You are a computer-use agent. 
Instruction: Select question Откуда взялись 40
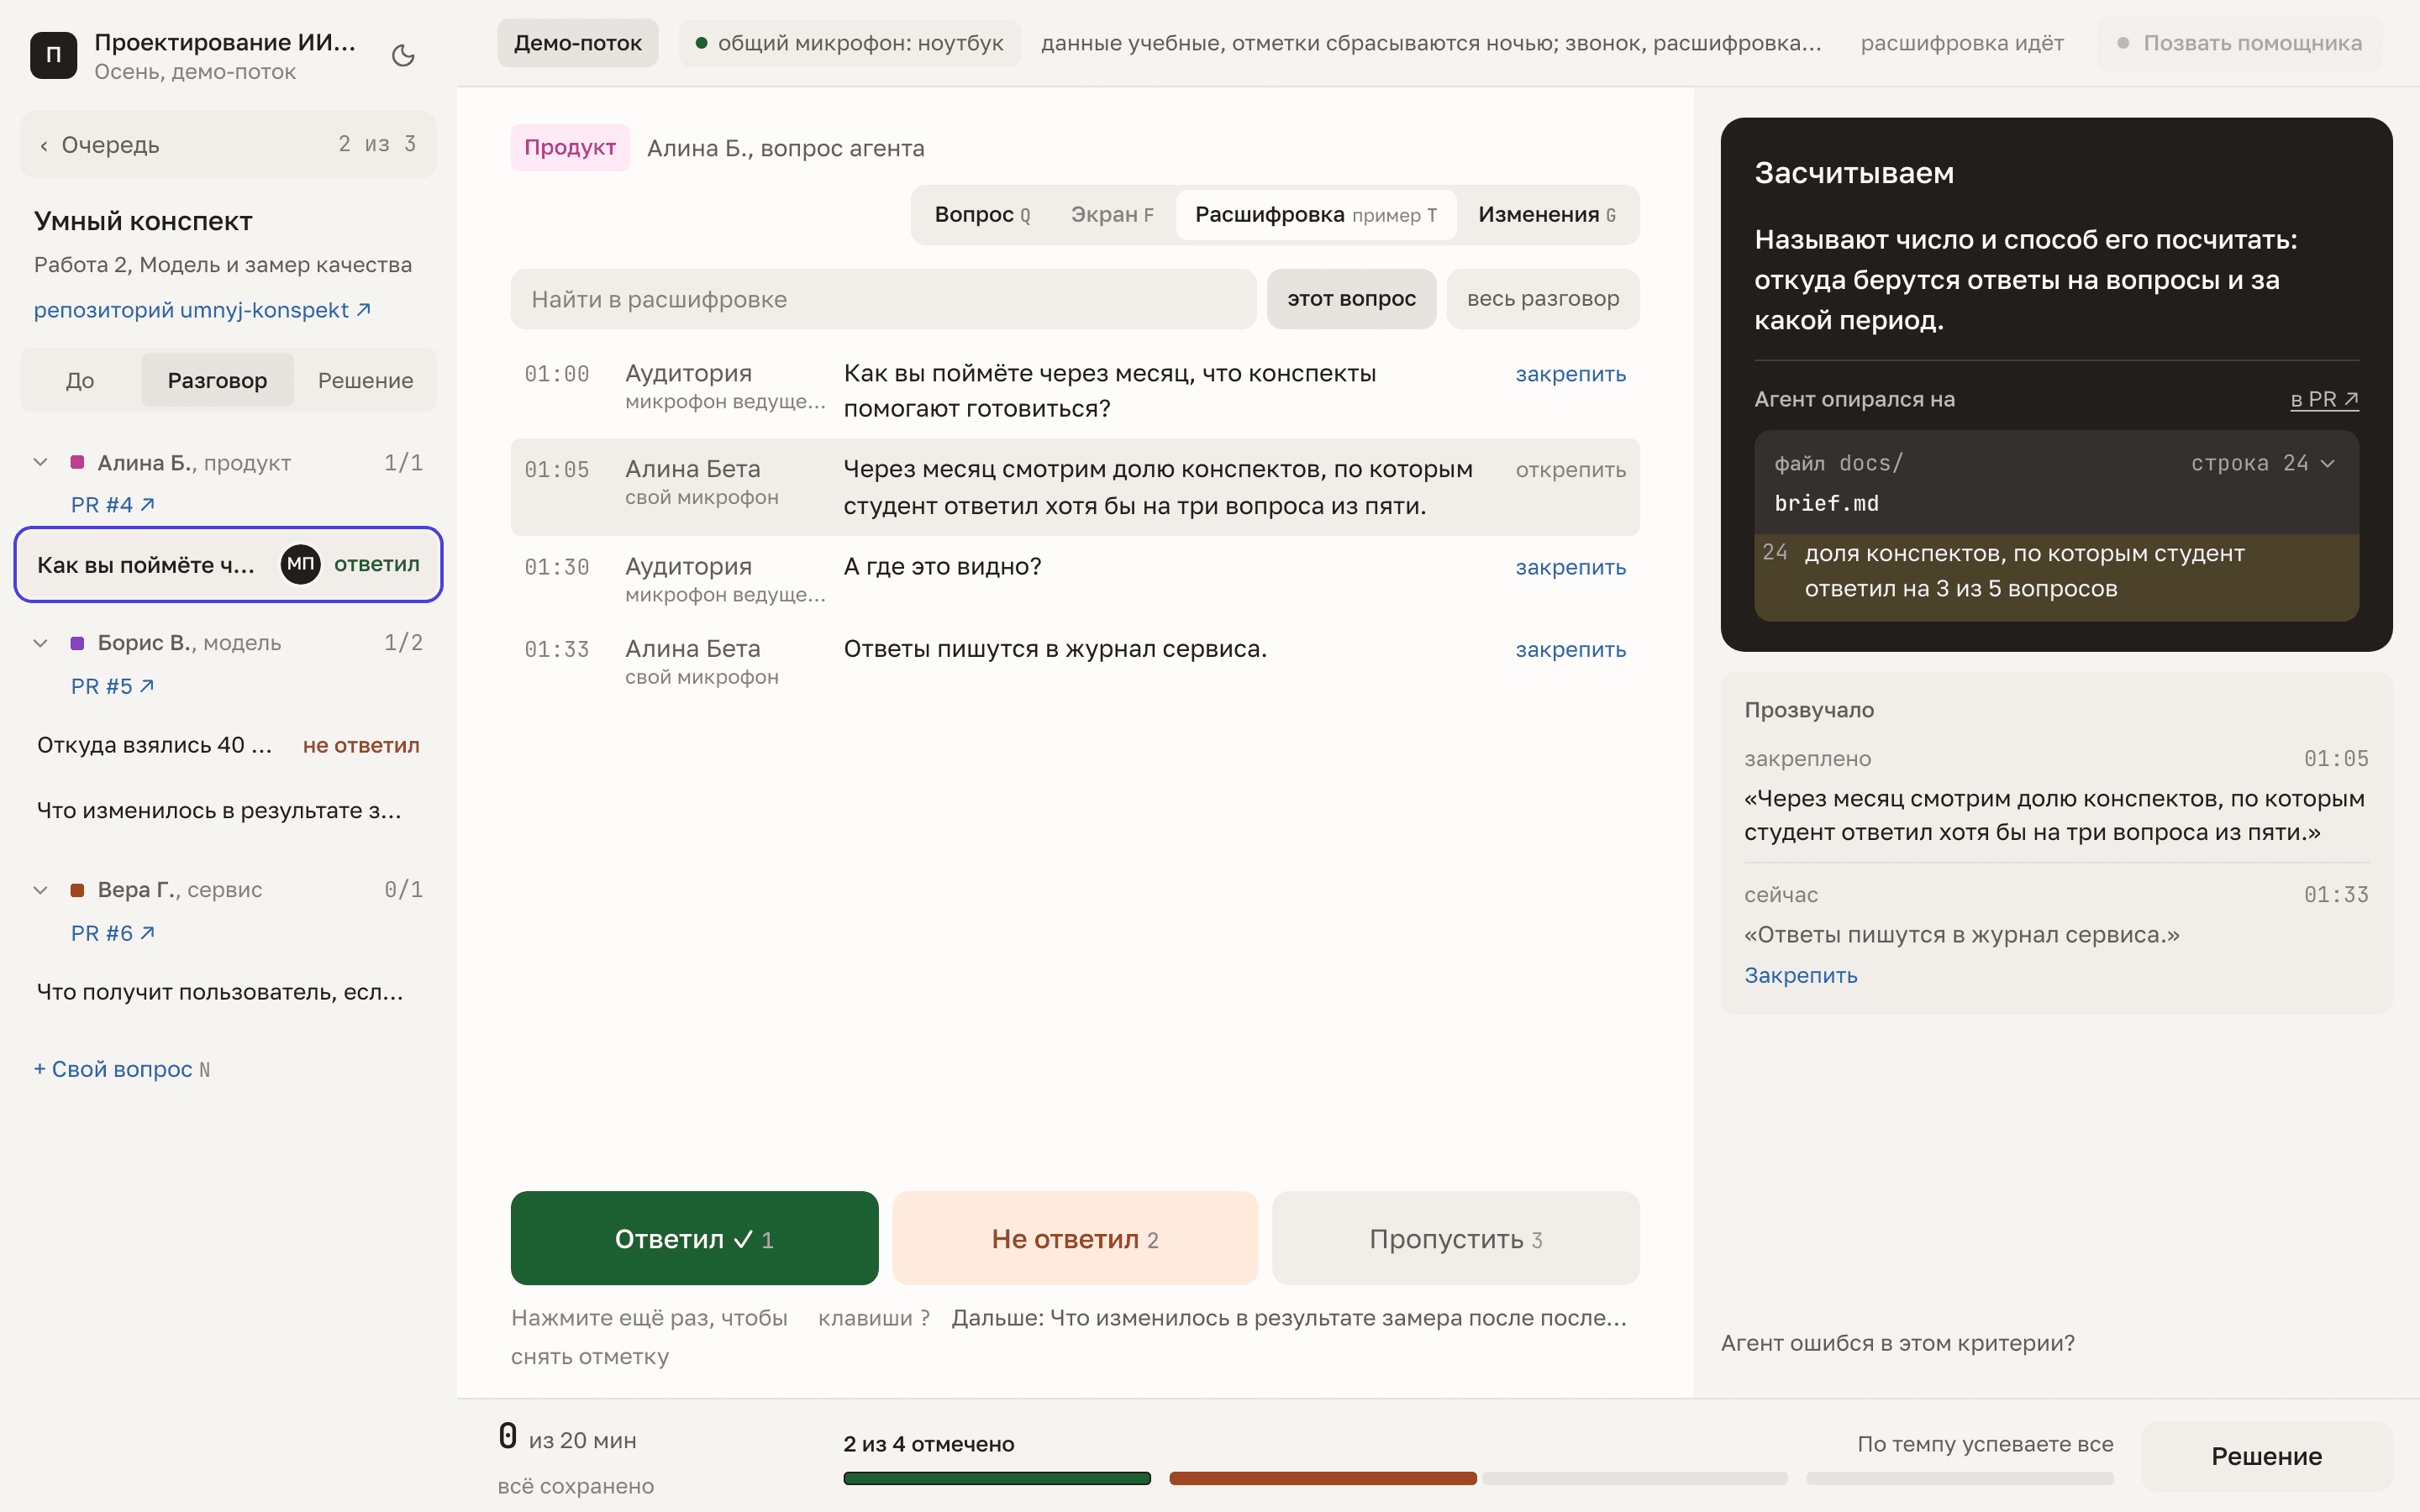pyautogui.click(x=228, y=745)
